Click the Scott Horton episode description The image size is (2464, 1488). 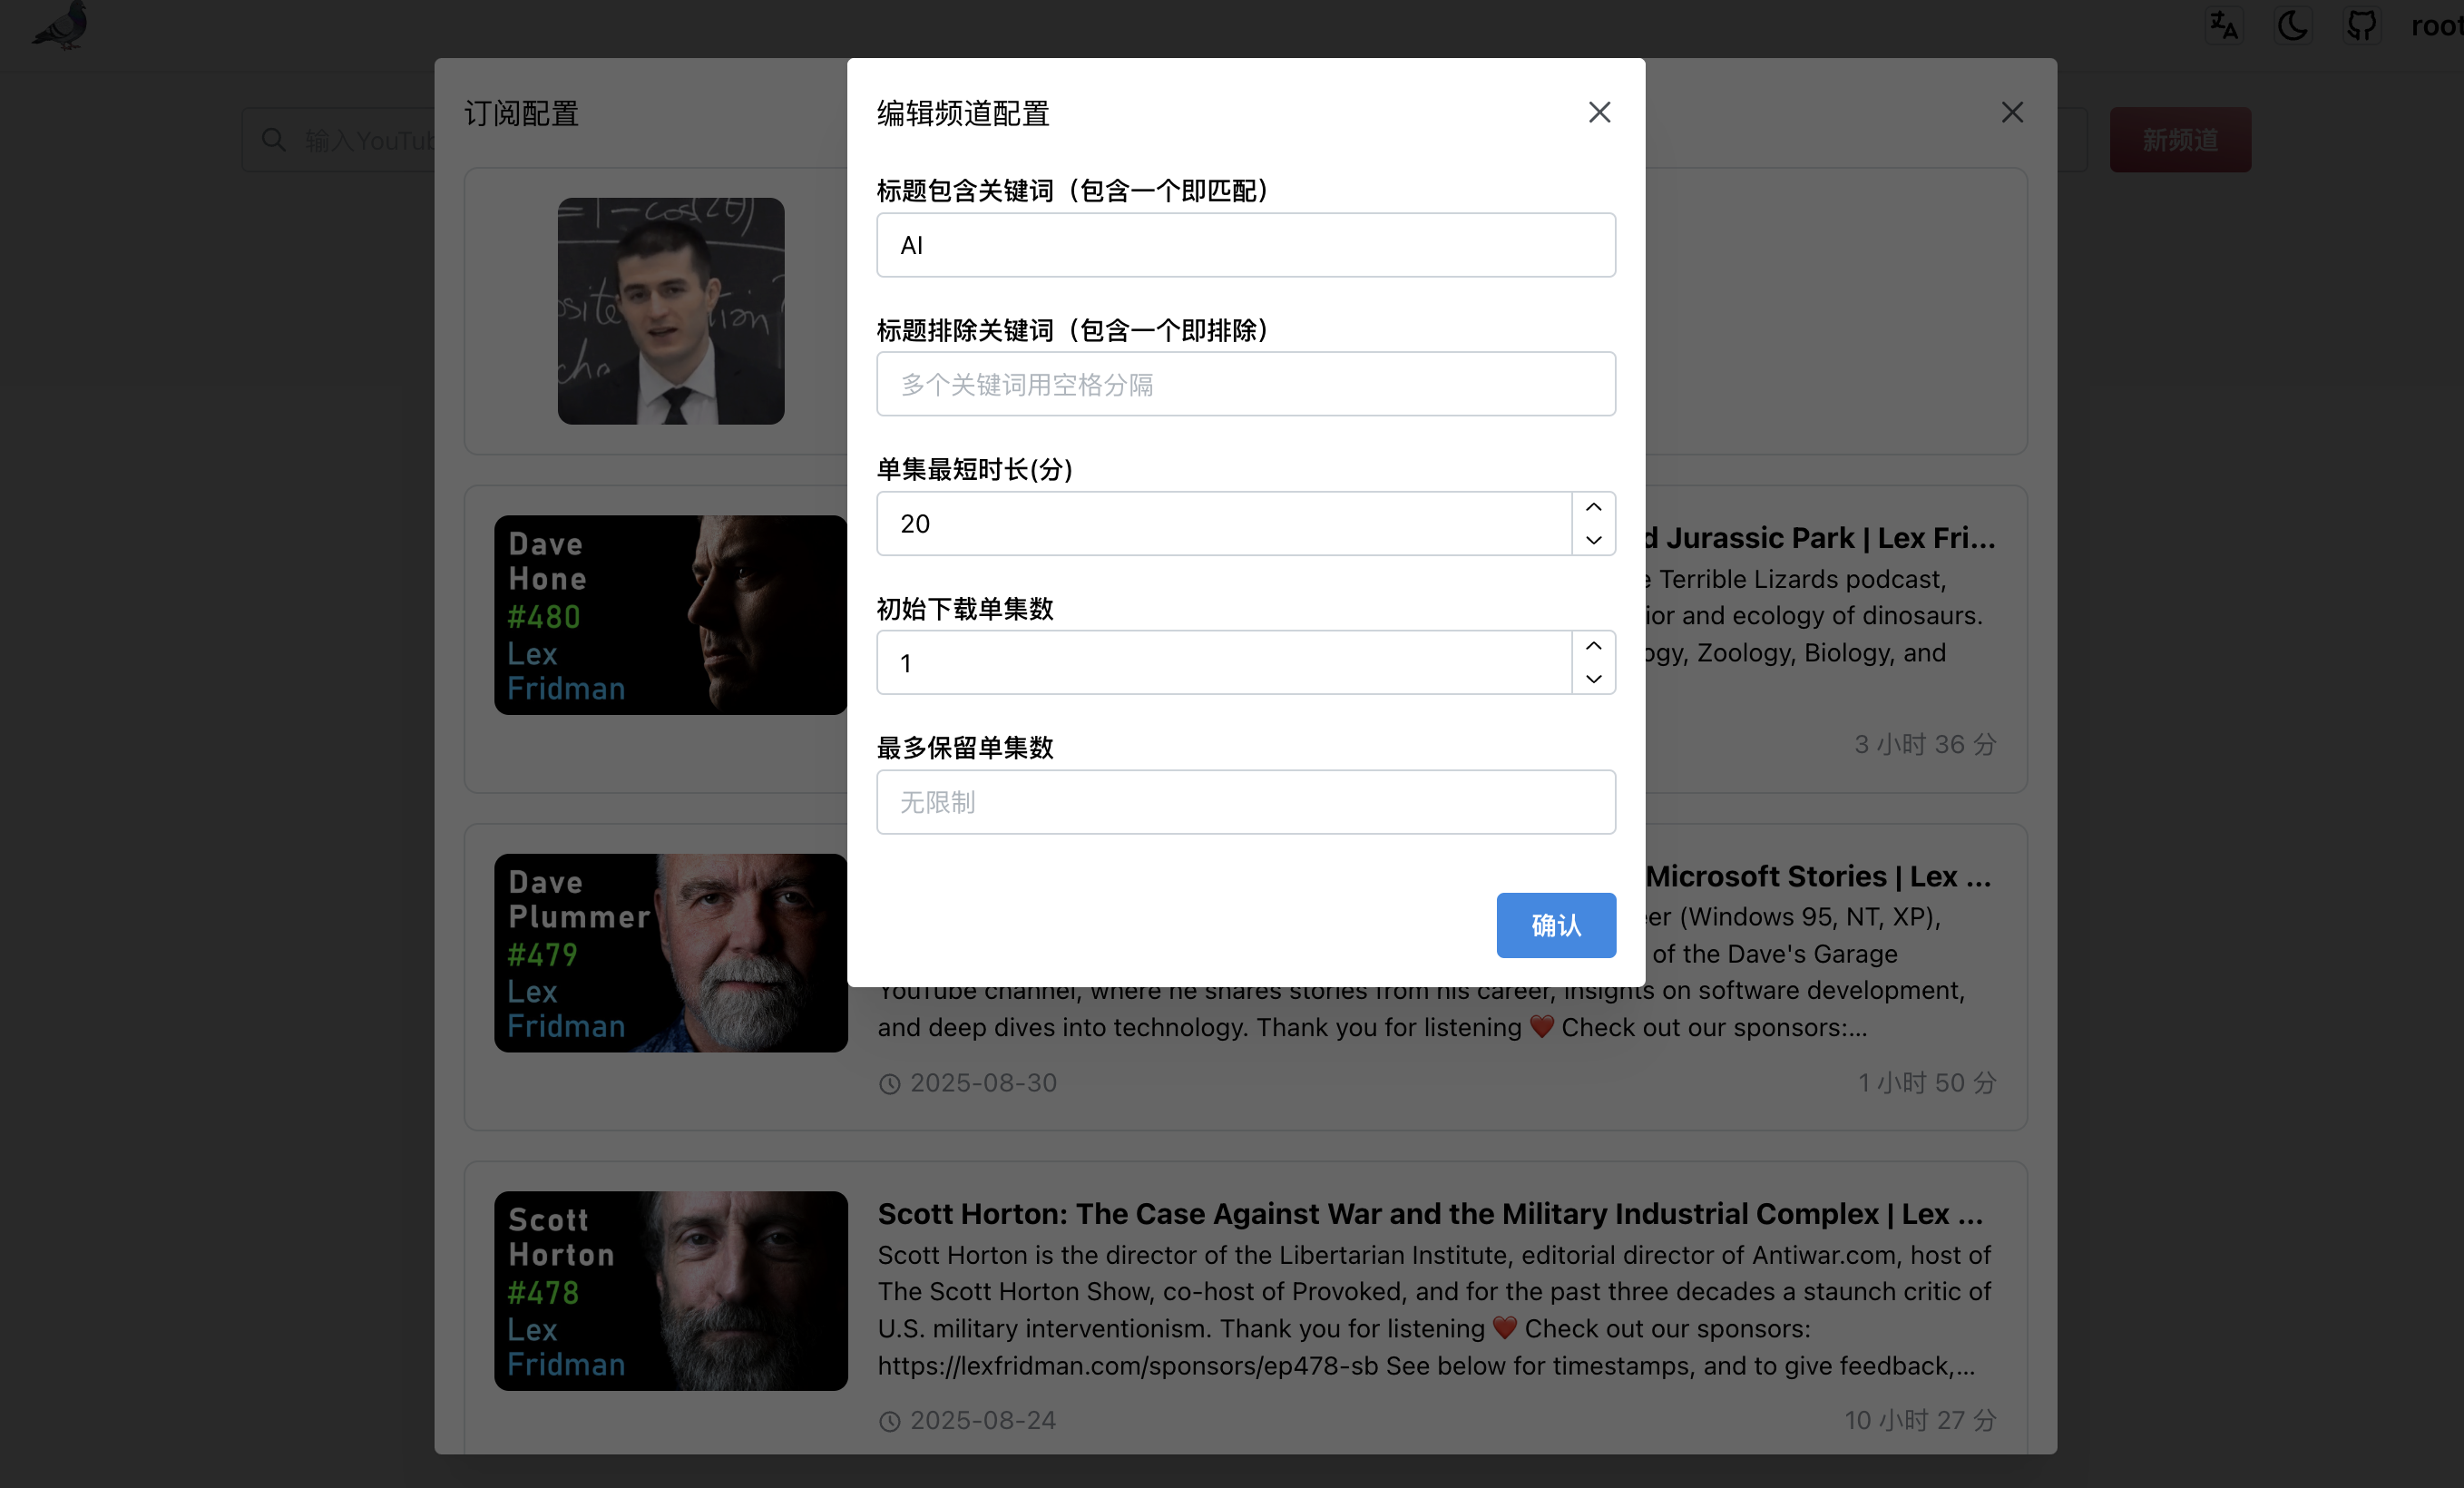[x=1435, y=1310]
